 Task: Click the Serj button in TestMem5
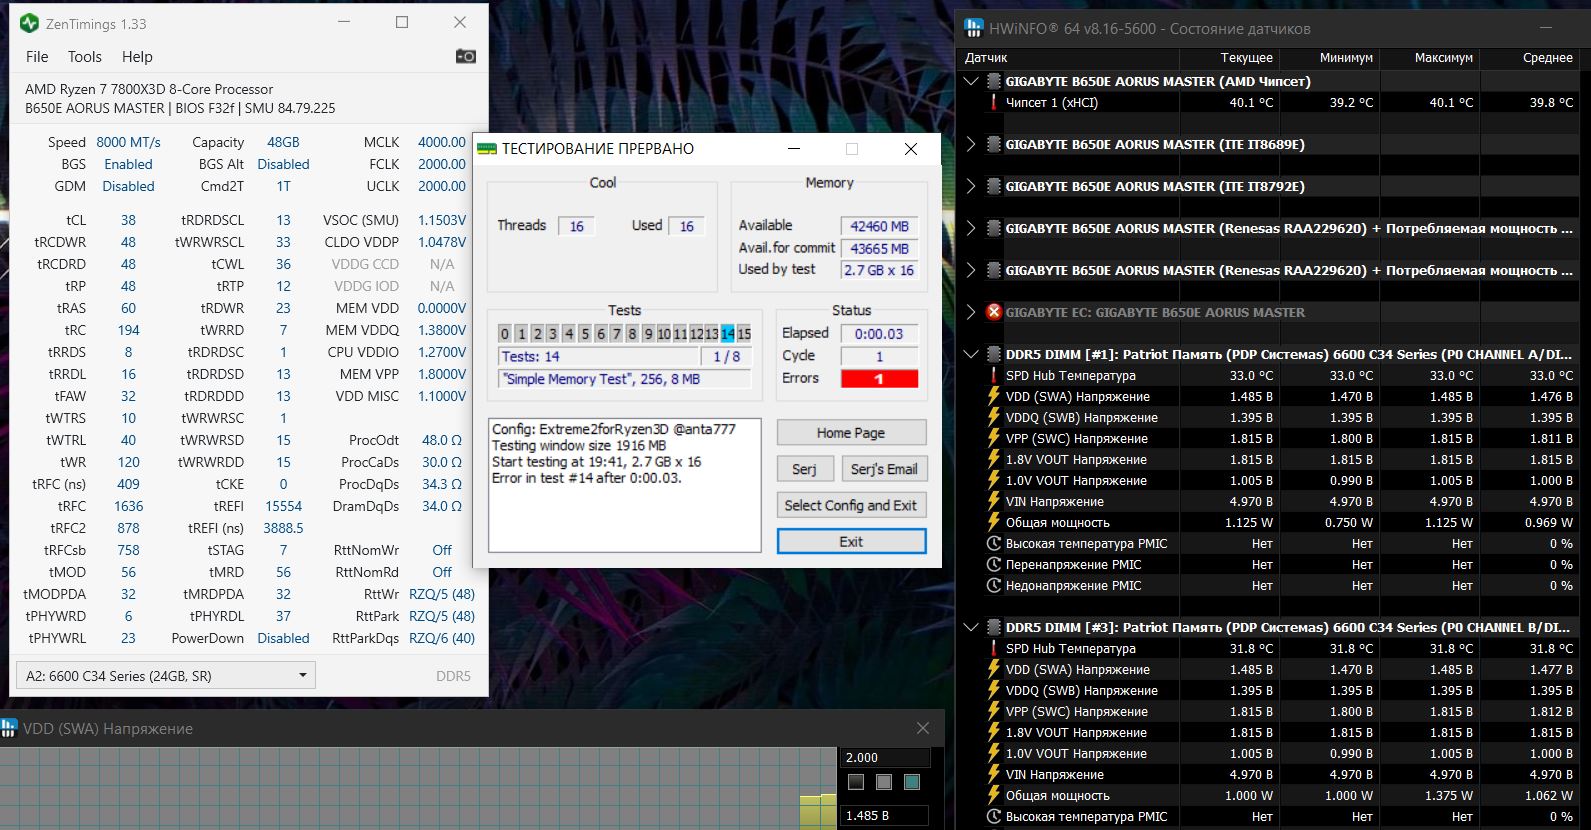pos(804,469)
